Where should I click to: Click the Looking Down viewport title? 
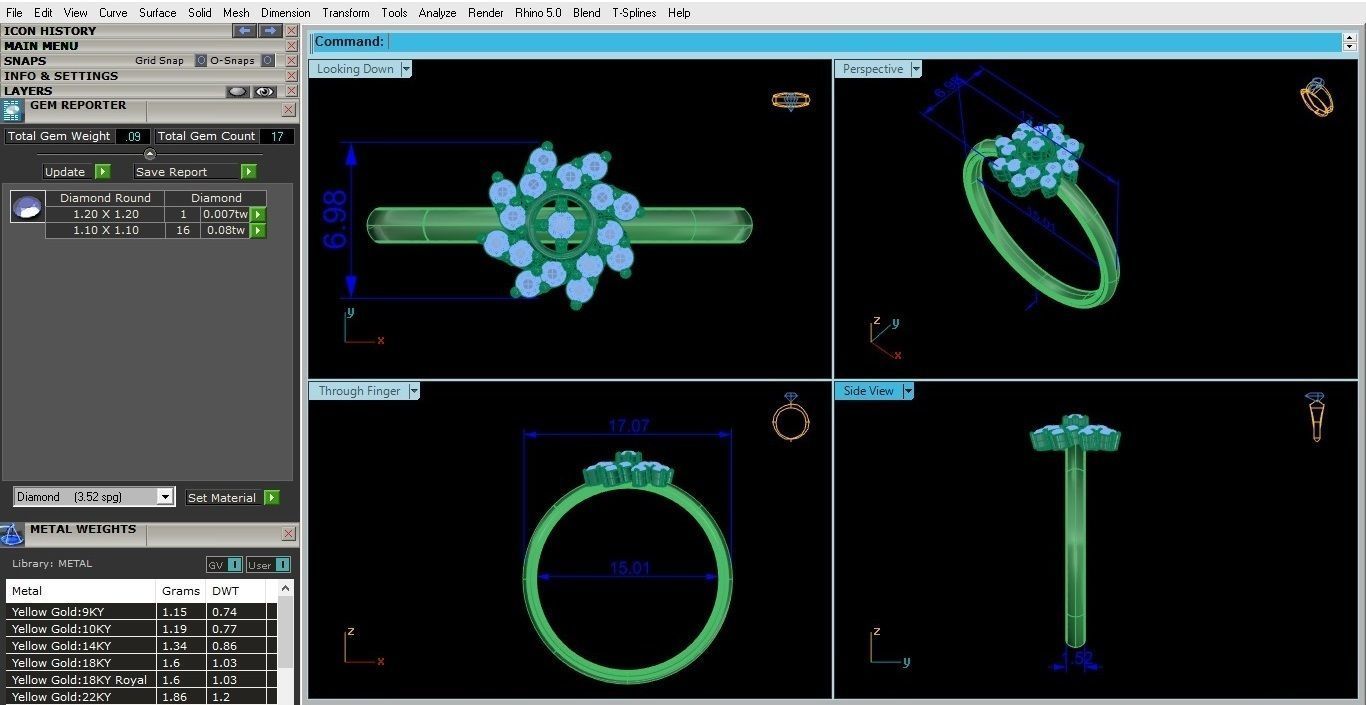point(355,69)
